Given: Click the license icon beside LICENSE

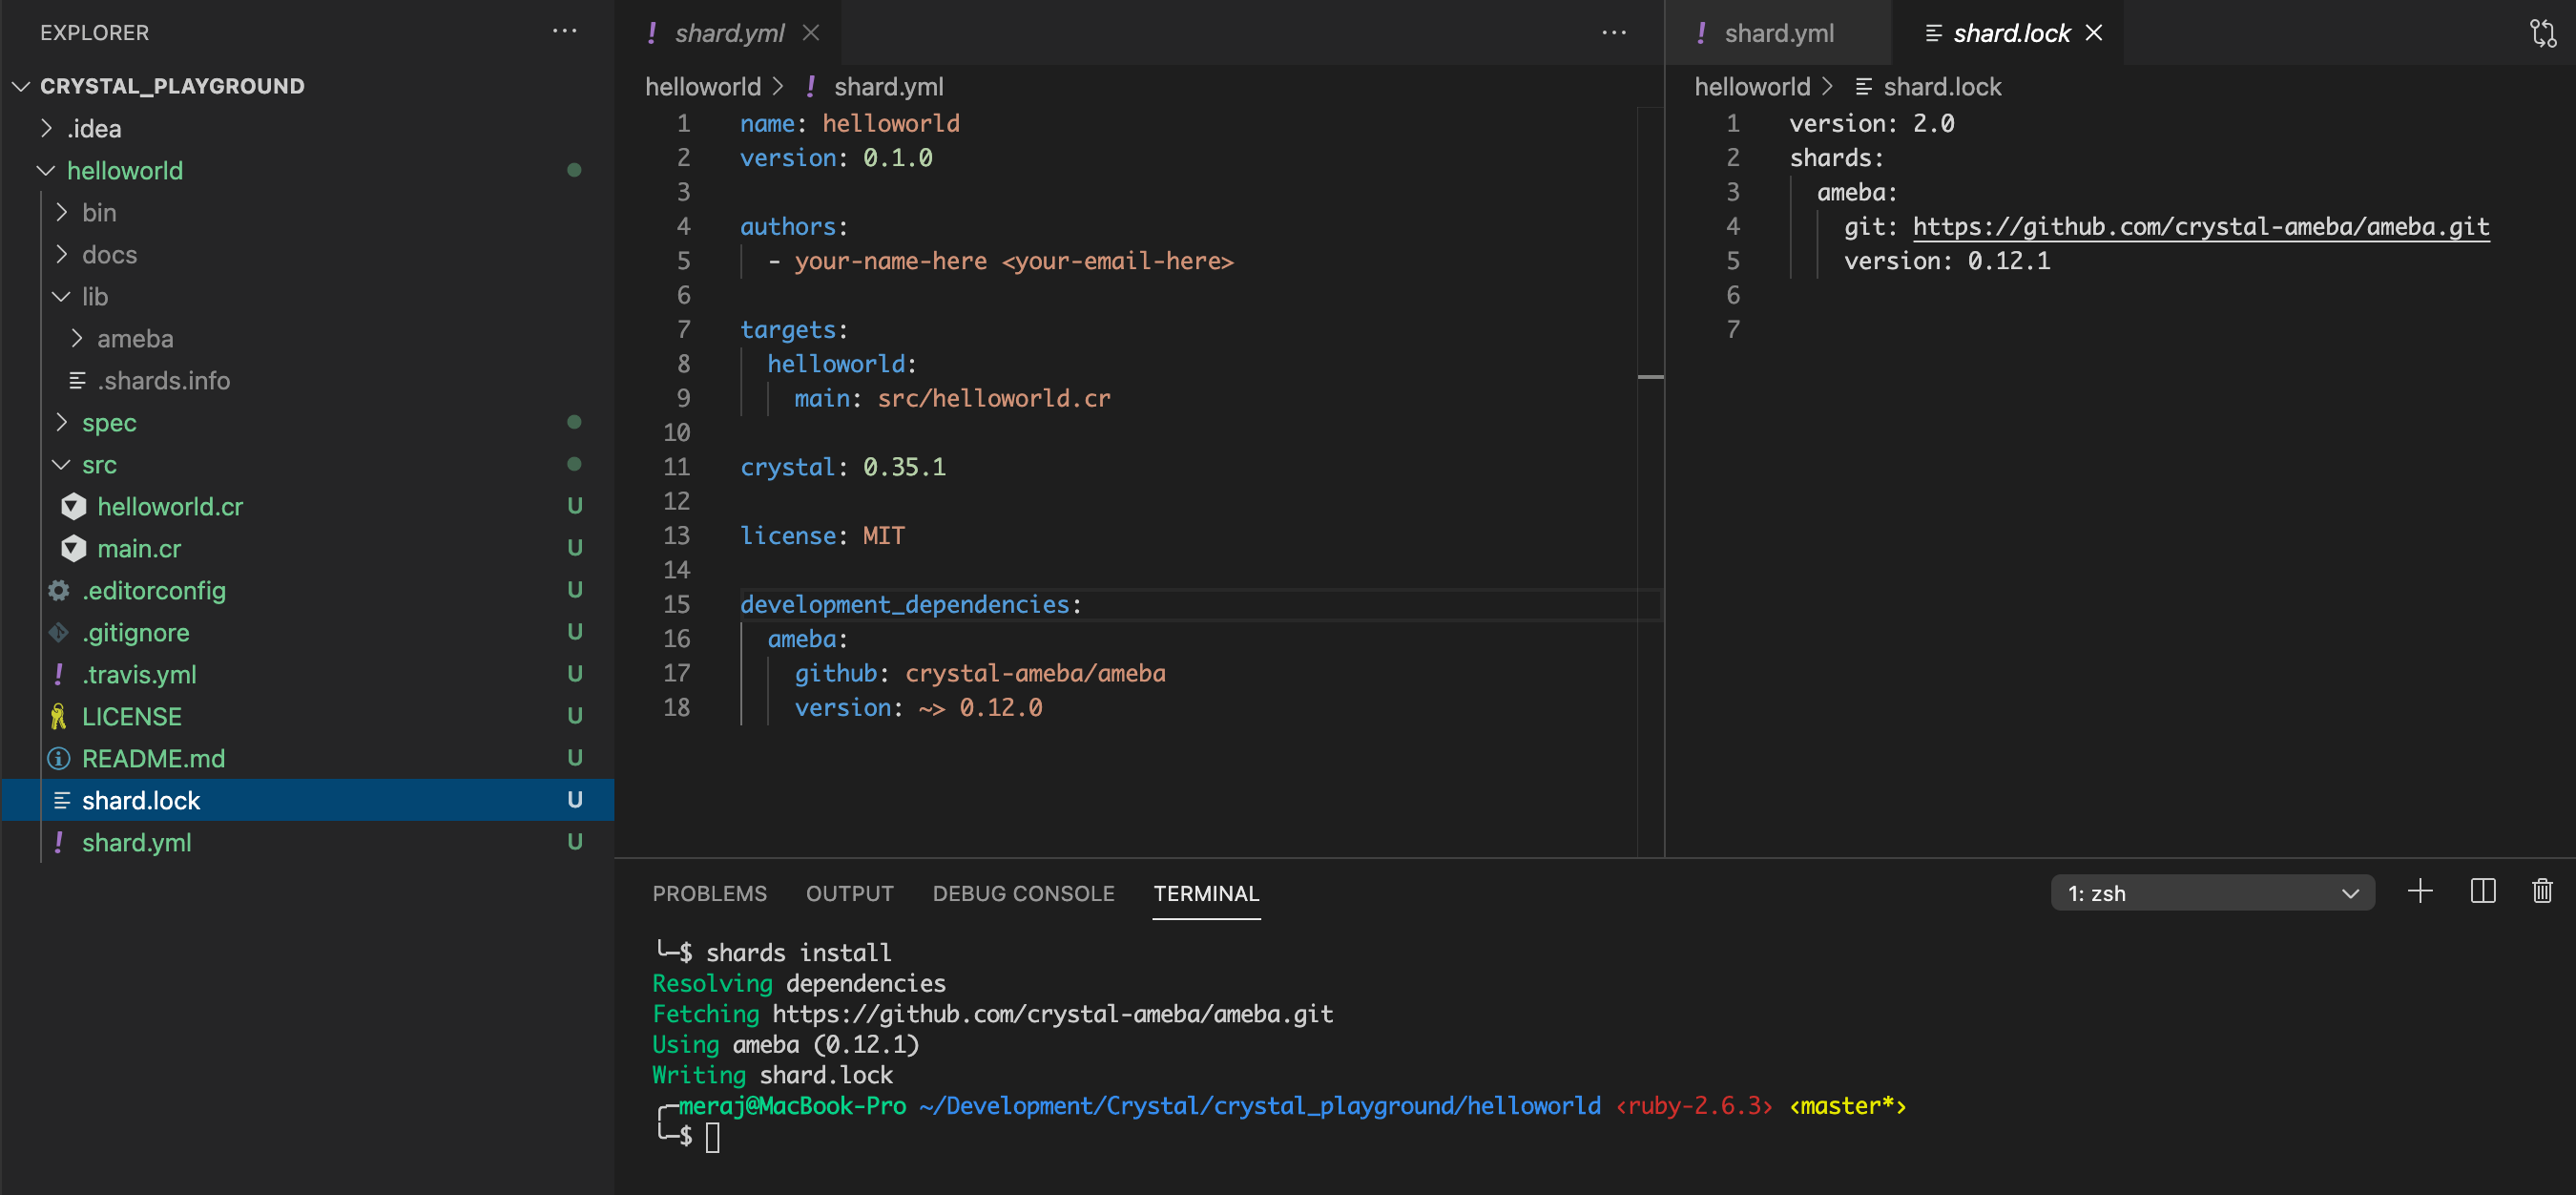Looking at the screenshot, I should coord(58,716).
